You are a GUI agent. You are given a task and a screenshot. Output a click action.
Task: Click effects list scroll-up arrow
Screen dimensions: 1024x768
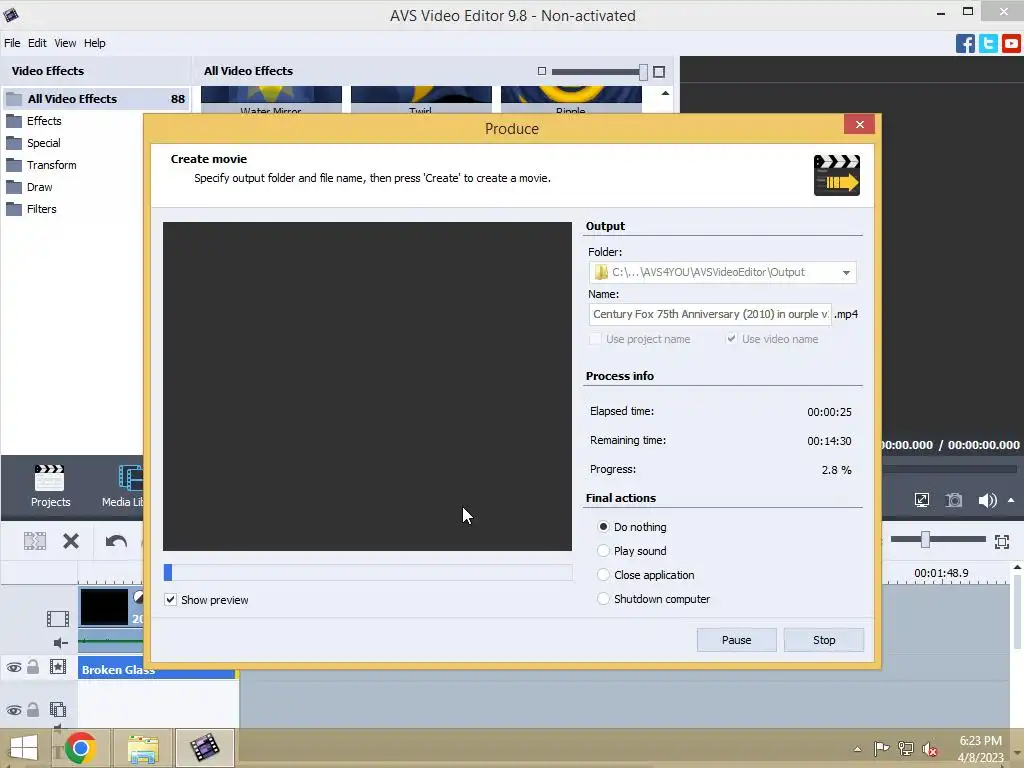click(x=665, y=93)
